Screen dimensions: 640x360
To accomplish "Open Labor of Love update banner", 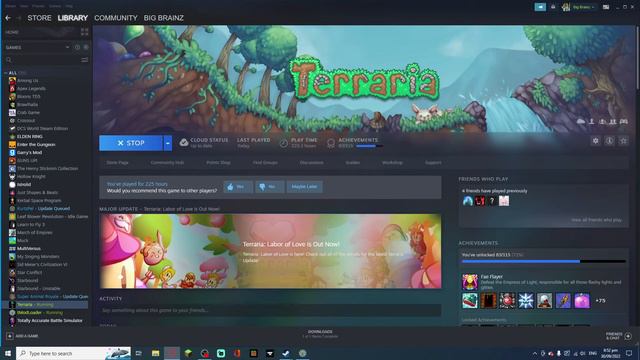I will point(270,251).
